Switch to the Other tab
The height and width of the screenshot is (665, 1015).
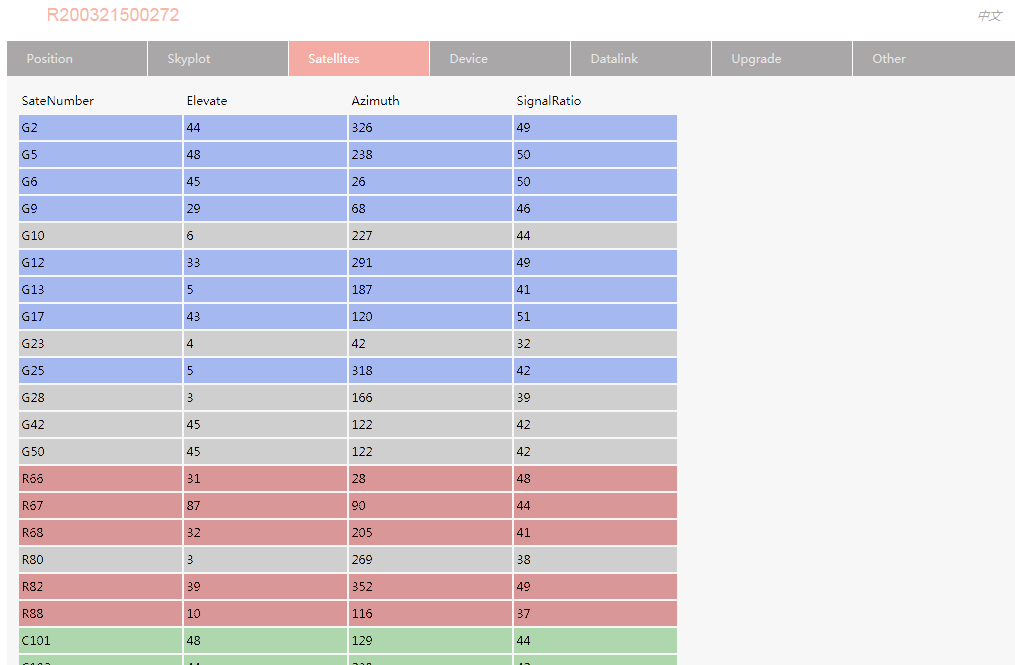click(934, 58)
